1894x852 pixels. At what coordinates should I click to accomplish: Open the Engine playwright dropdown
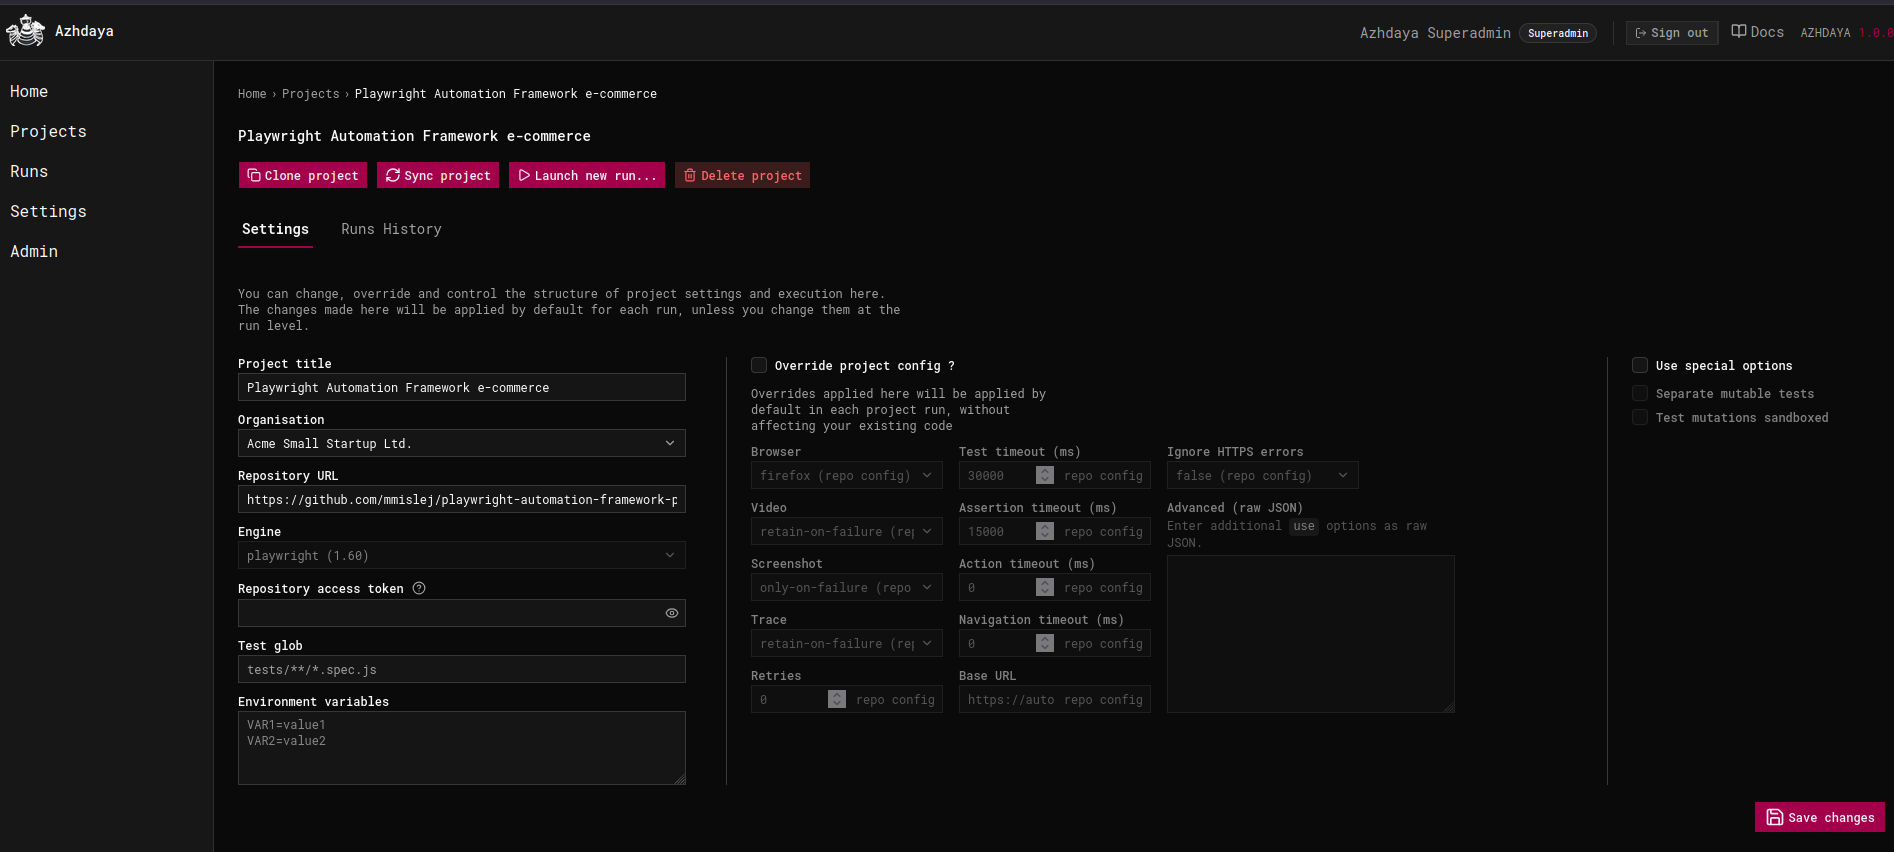coord(462,555)
